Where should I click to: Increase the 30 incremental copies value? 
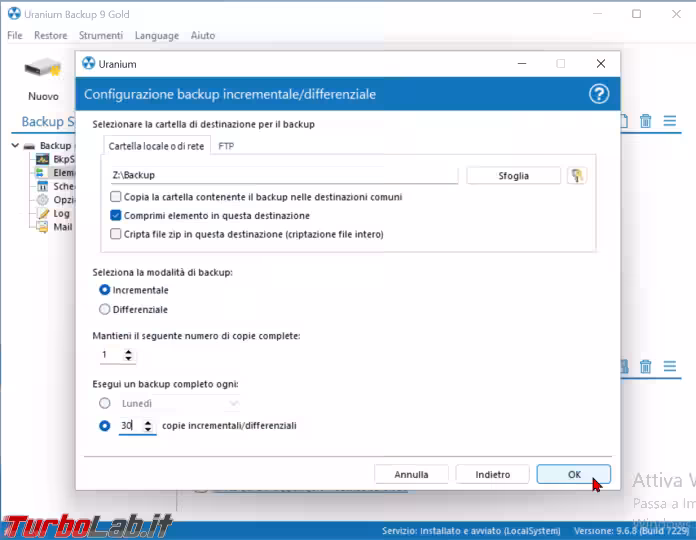148,422
